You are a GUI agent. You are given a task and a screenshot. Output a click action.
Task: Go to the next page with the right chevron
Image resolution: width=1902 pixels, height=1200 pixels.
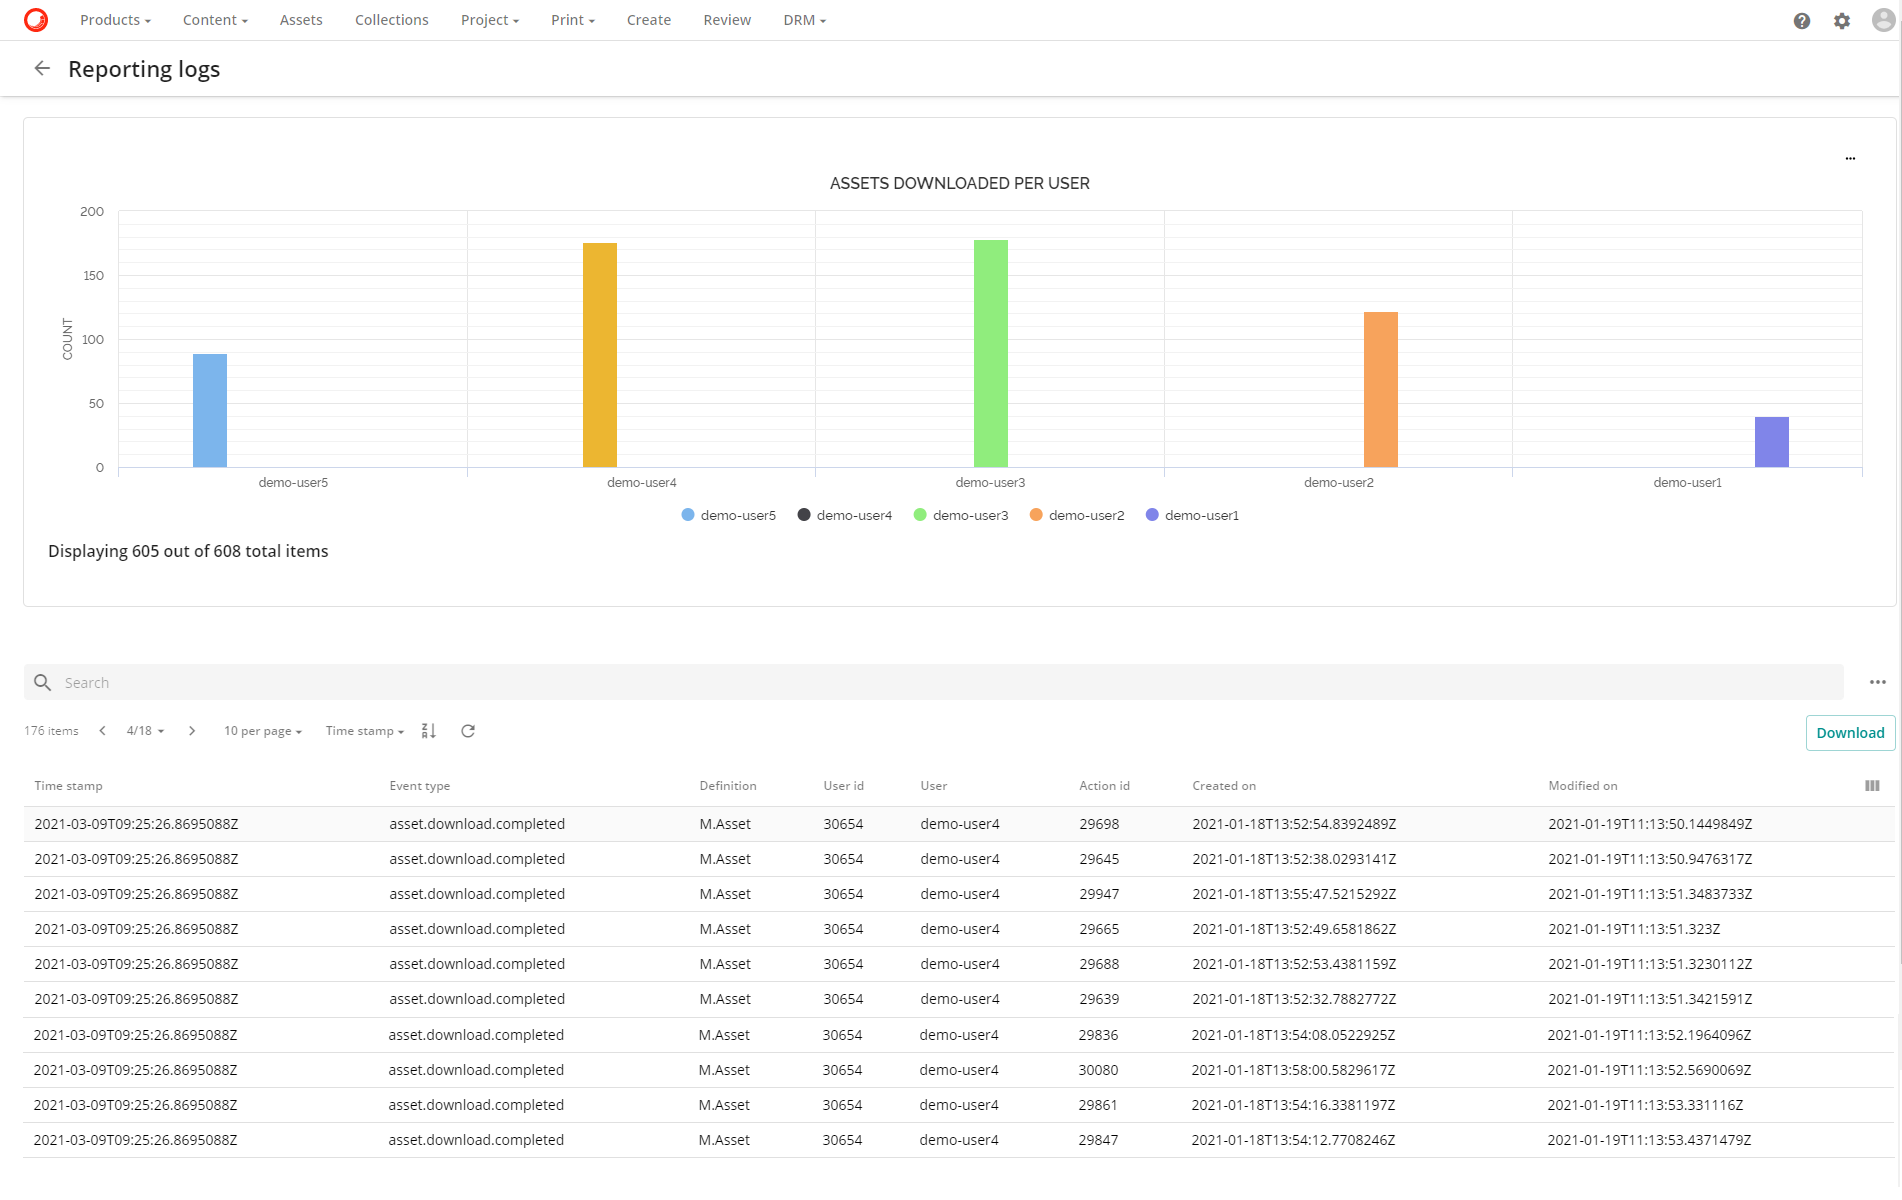coord(191,730)
